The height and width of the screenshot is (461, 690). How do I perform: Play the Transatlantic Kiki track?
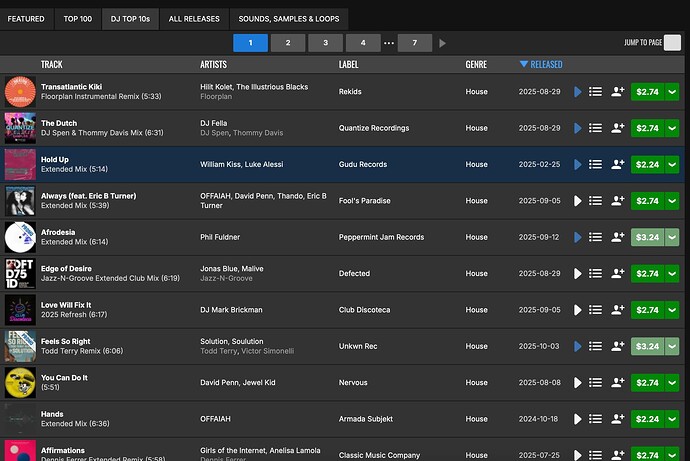(x=578, y=92)
